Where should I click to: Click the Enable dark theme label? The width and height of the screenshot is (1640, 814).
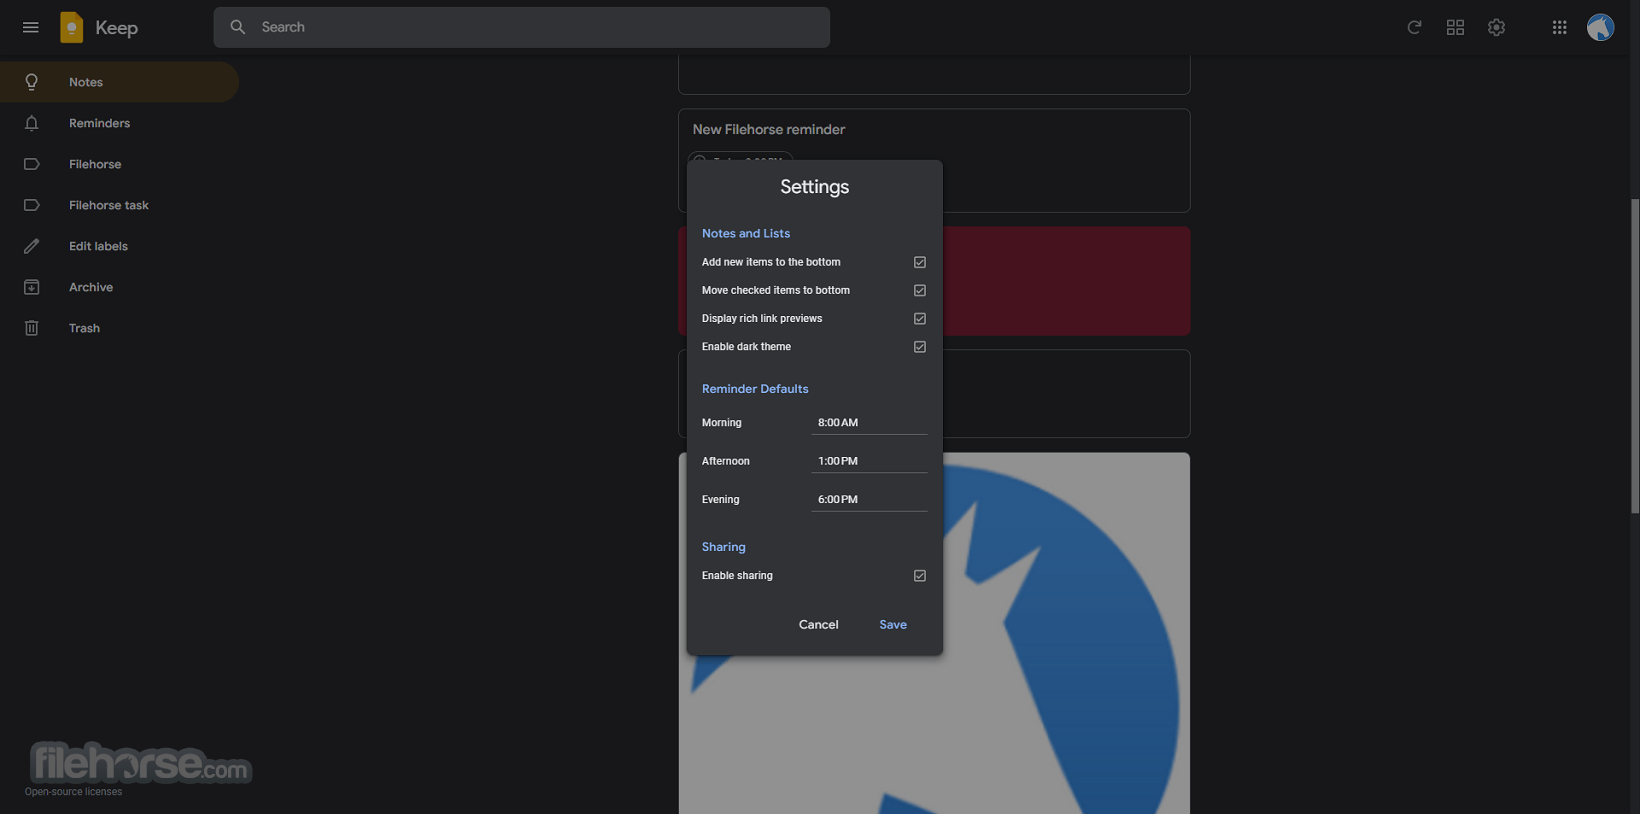(x=746, y=347)
